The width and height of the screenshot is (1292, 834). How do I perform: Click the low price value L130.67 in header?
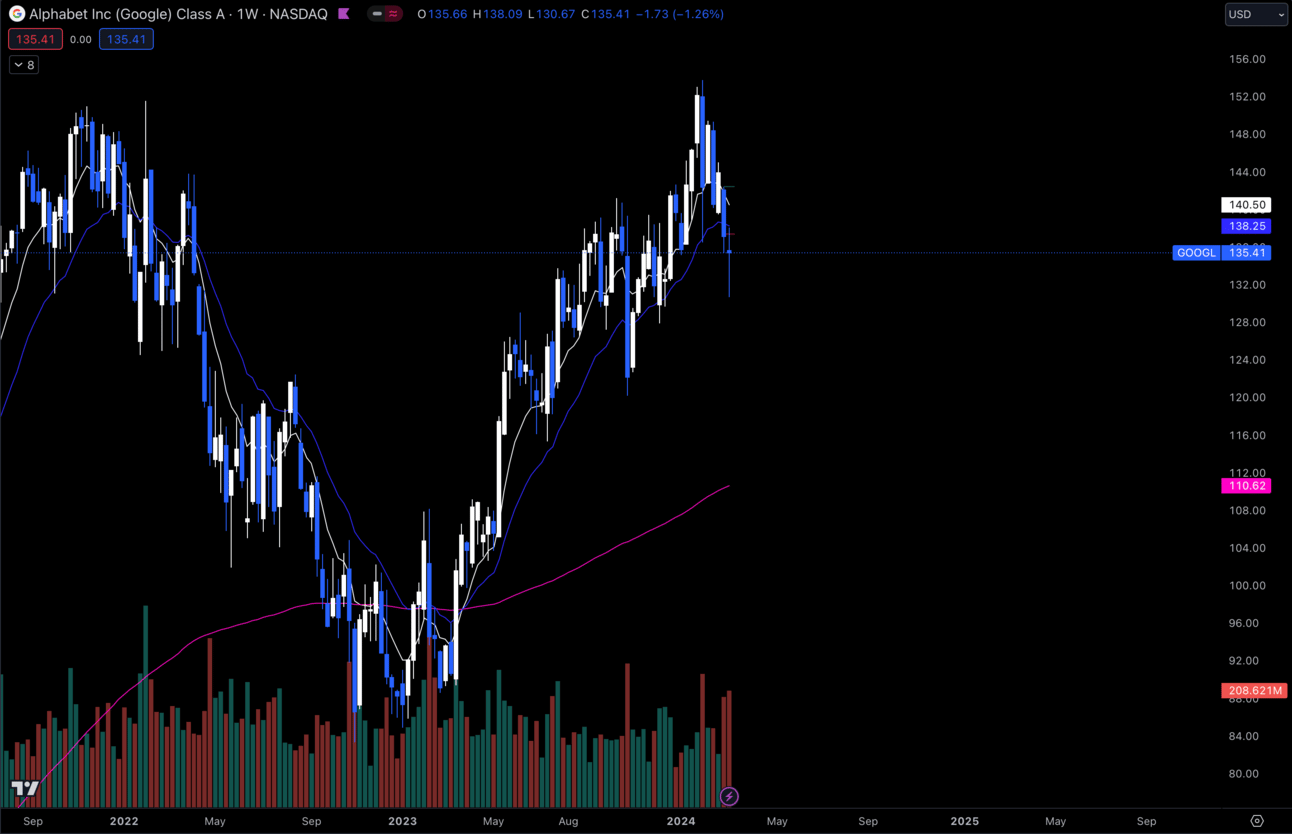(x=552, y=14)
